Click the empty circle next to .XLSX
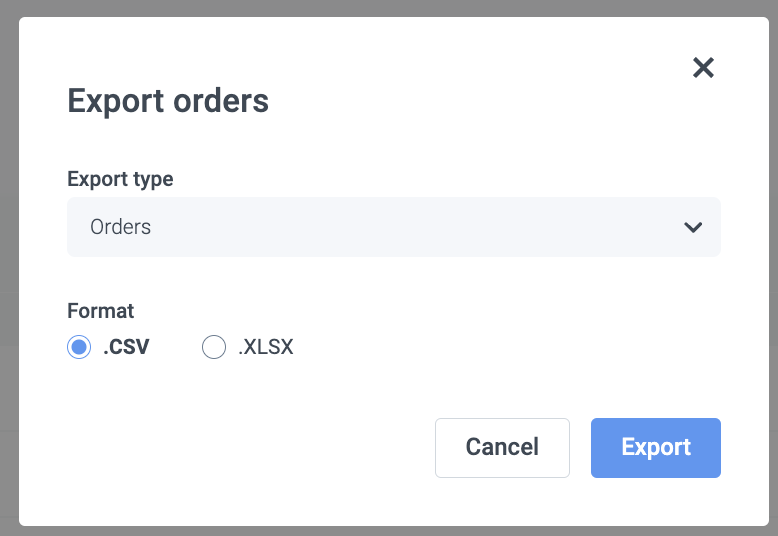778x536 pixels. click(214, 348)
